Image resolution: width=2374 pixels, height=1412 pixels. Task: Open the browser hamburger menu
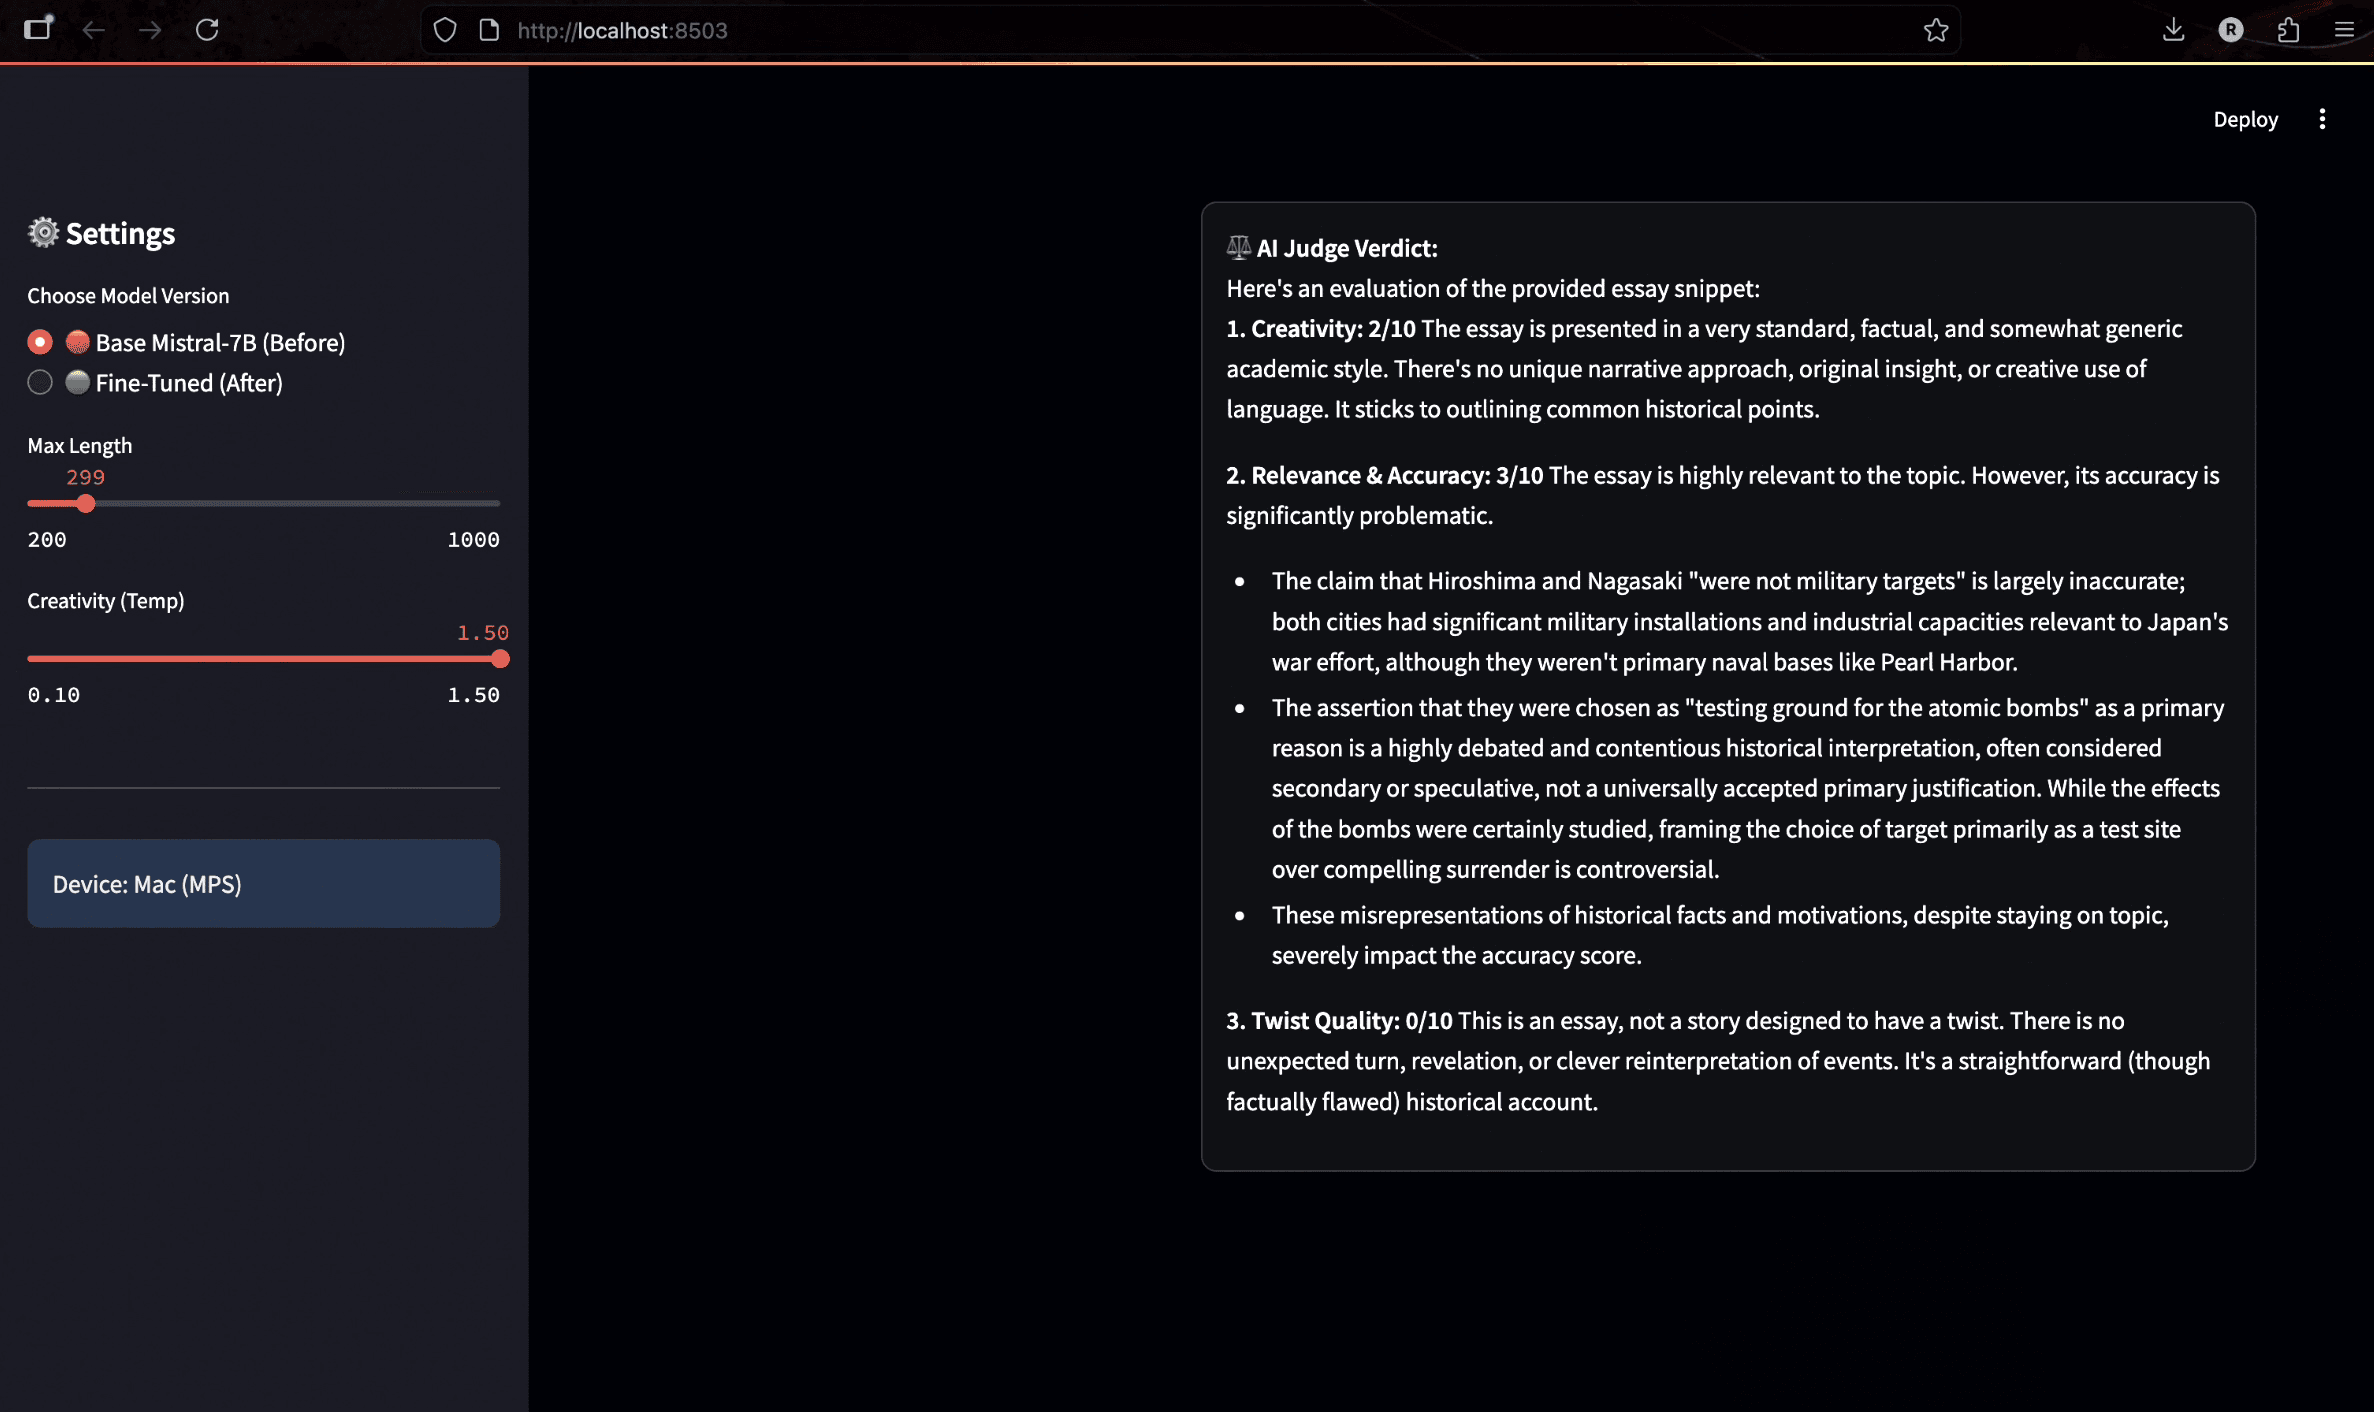pyautogui.click(x=2344, y=30)
